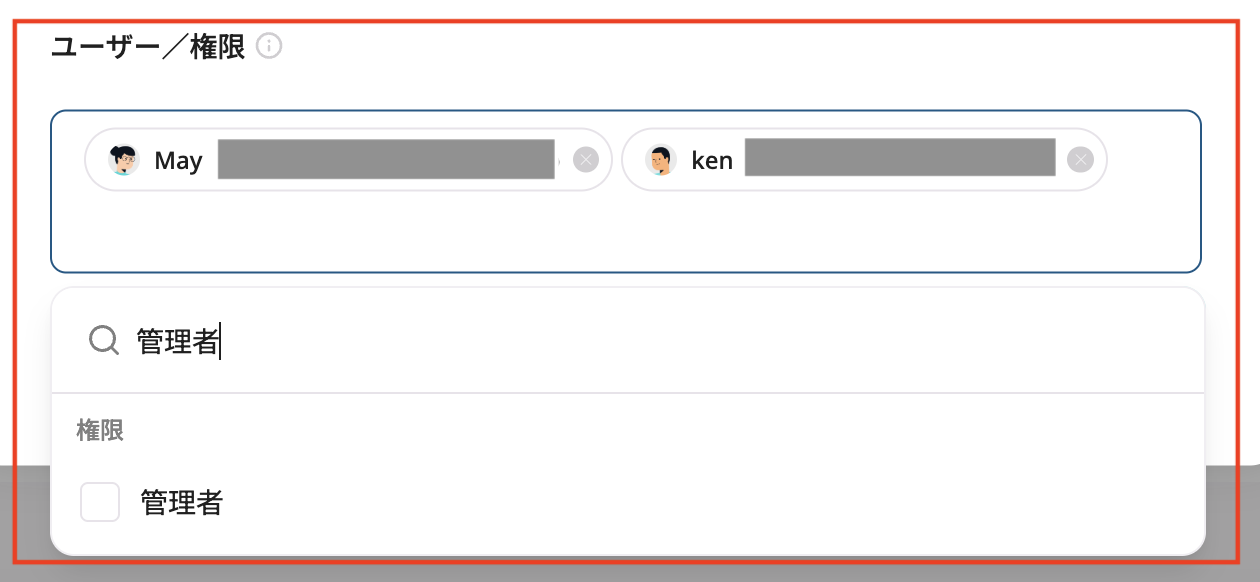Remove the ken user chip
Image resolution: width=1260 pixels, height=582 pixels.
1080,160
